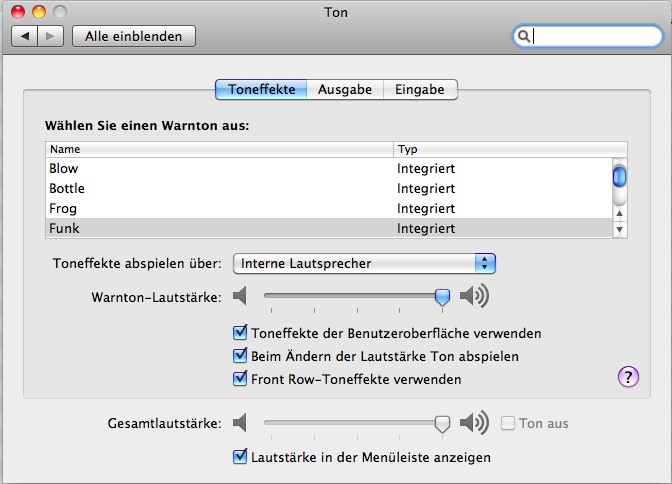This screenshot has height=484, width=672.
Task: Click the forward navigation arrow
Action: pos(51,36)
